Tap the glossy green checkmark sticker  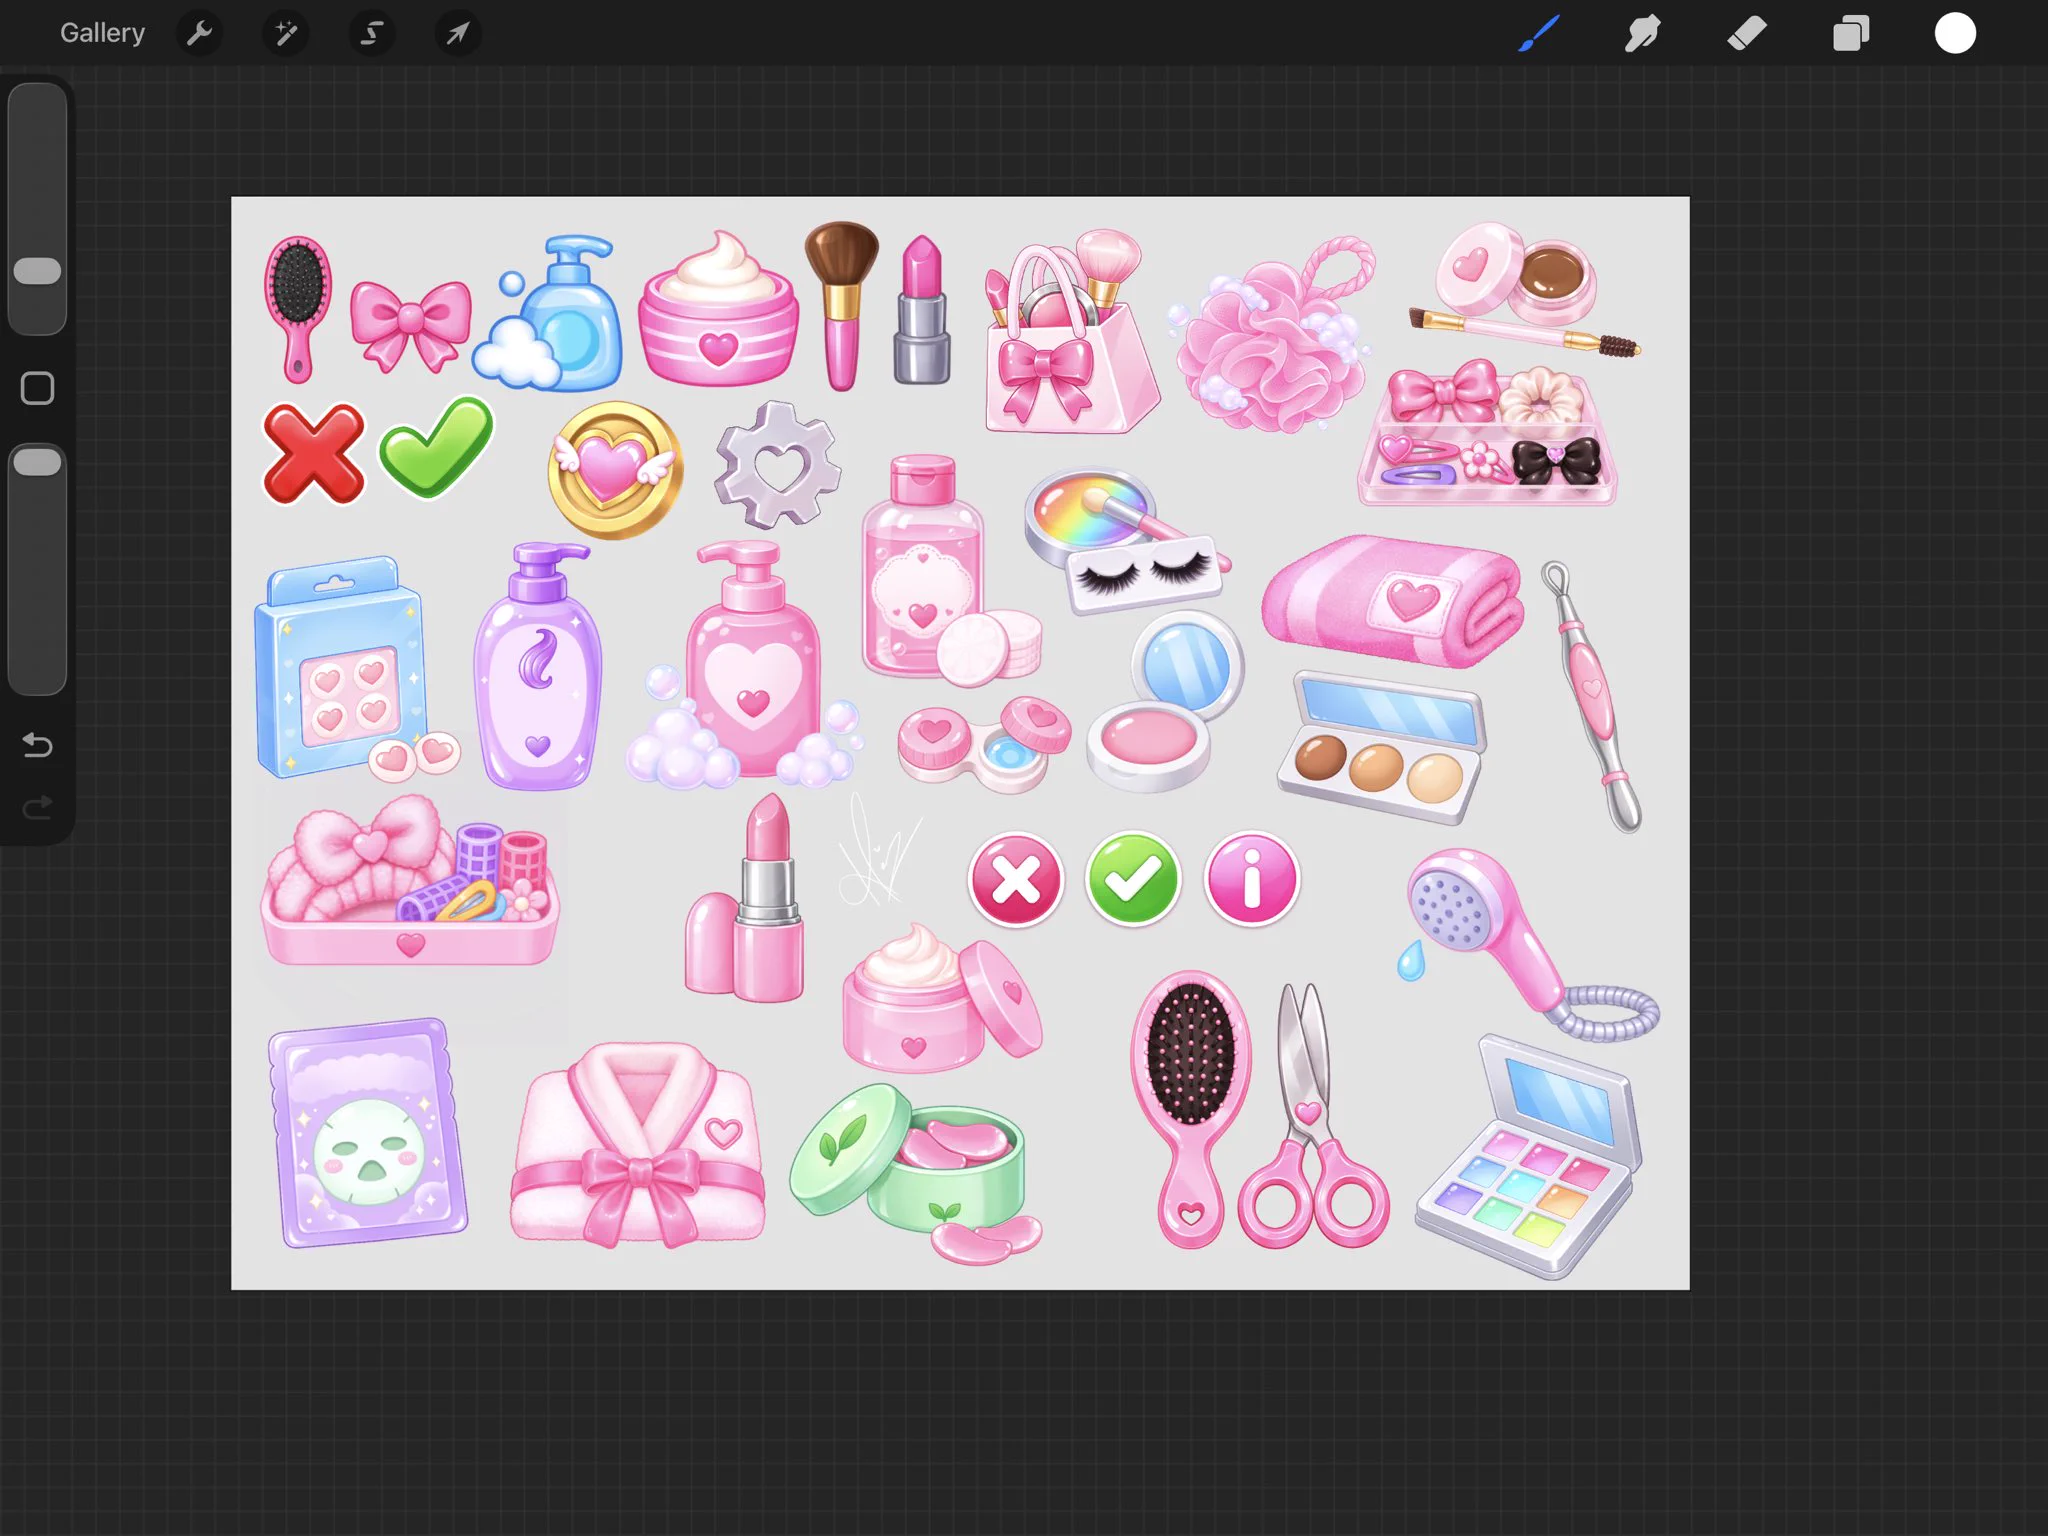point(436,446)
